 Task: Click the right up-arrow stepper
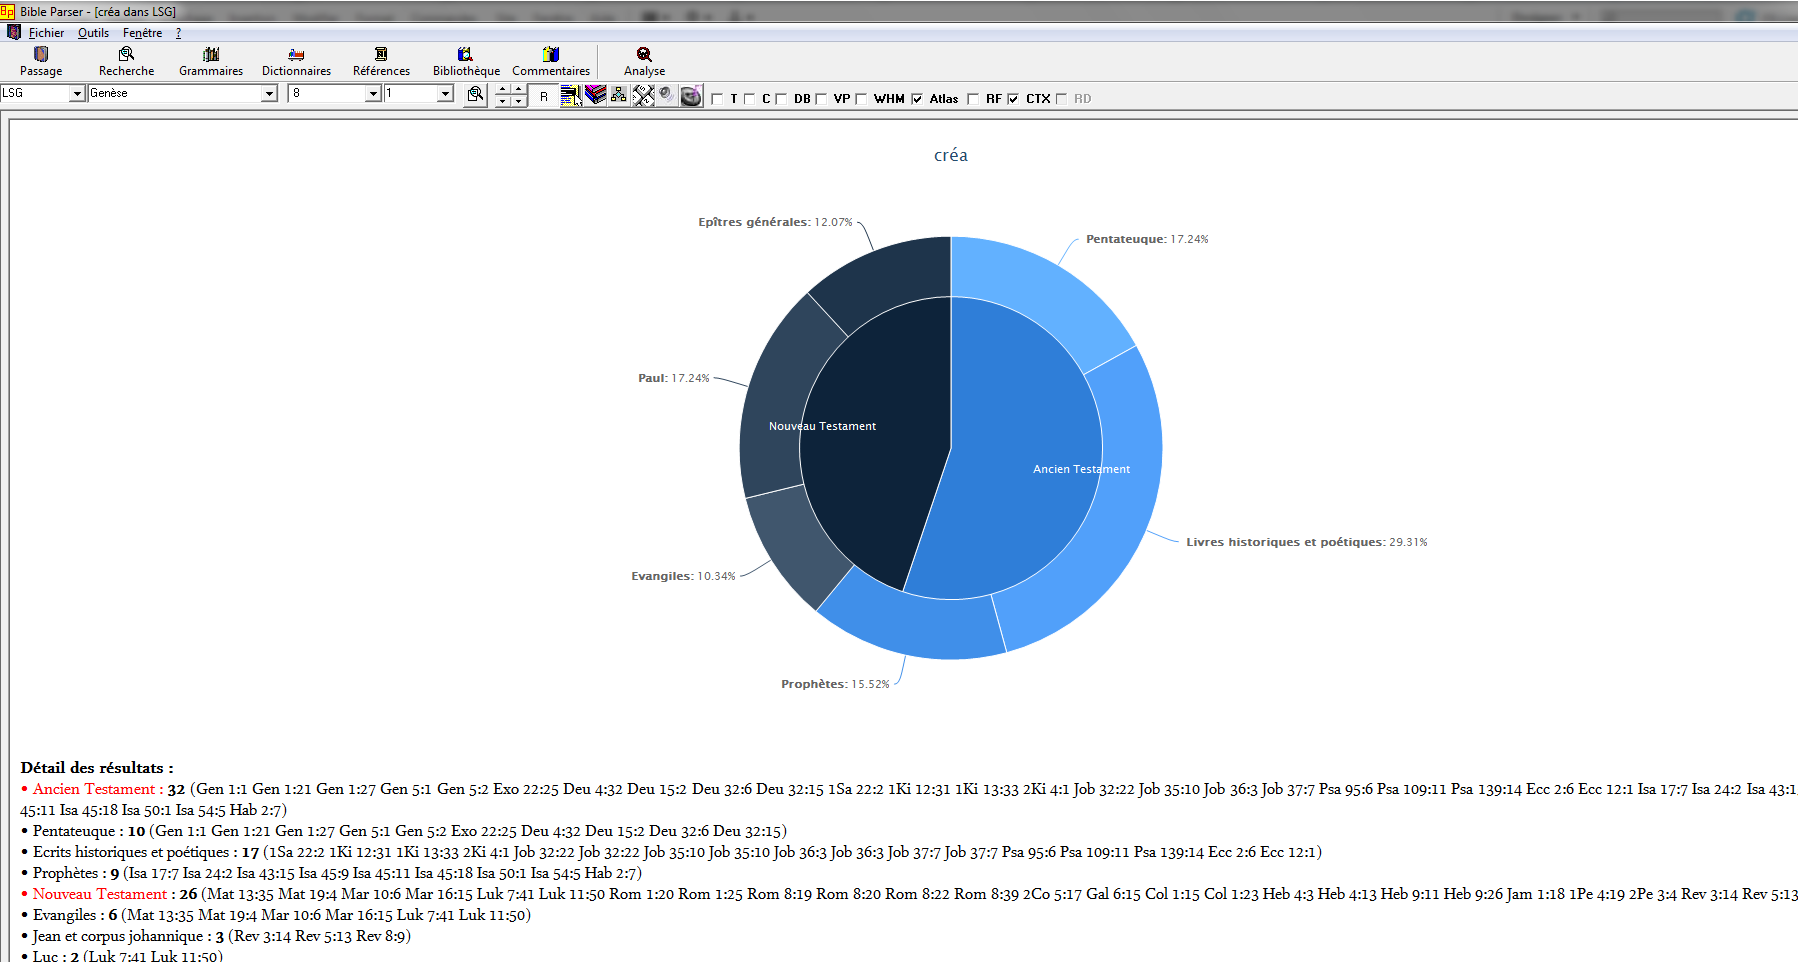point(519,89)
